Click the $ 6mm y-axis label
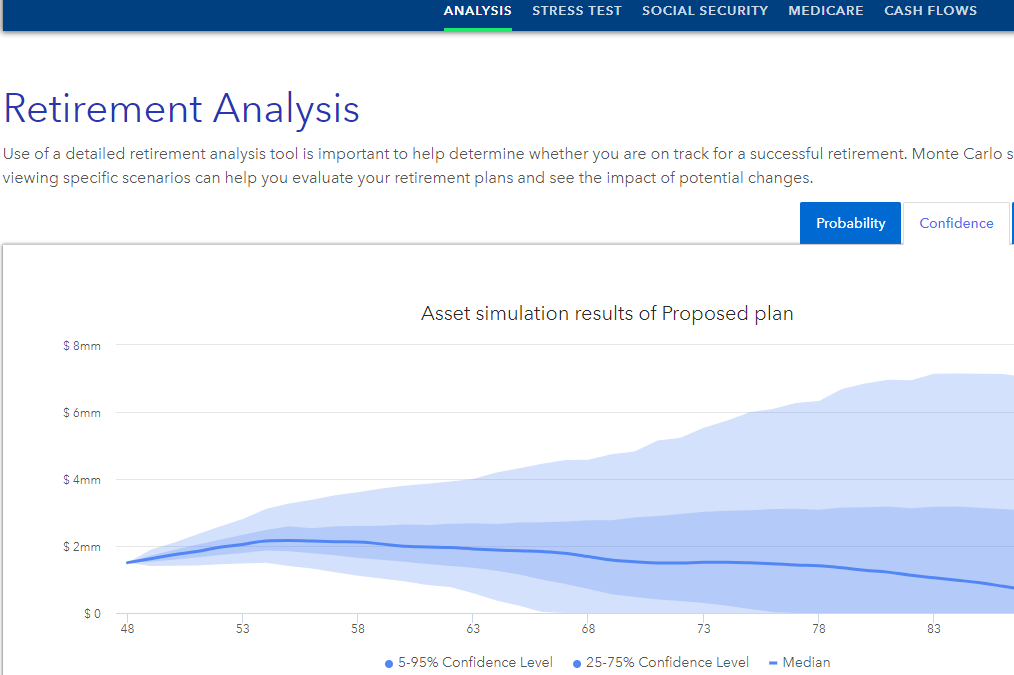1014x675 pixels. 82,412
